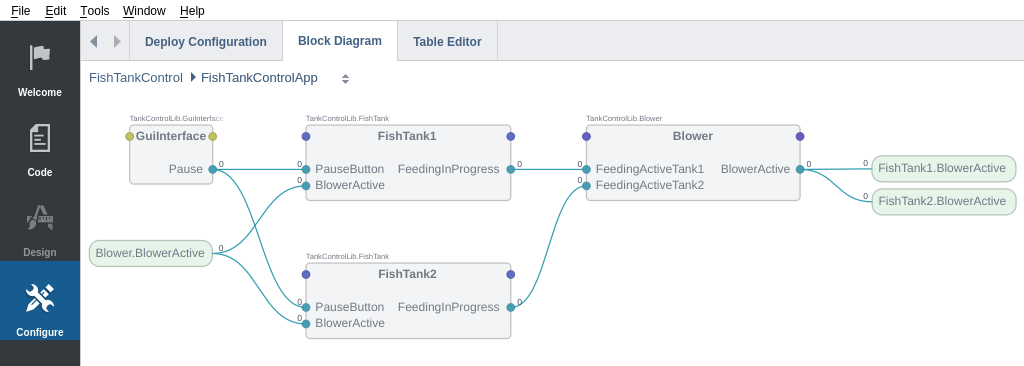The width and height of the screenshot is (1024, 366).
Task: Click the forward navigation arrow
Action: [118, 41]
